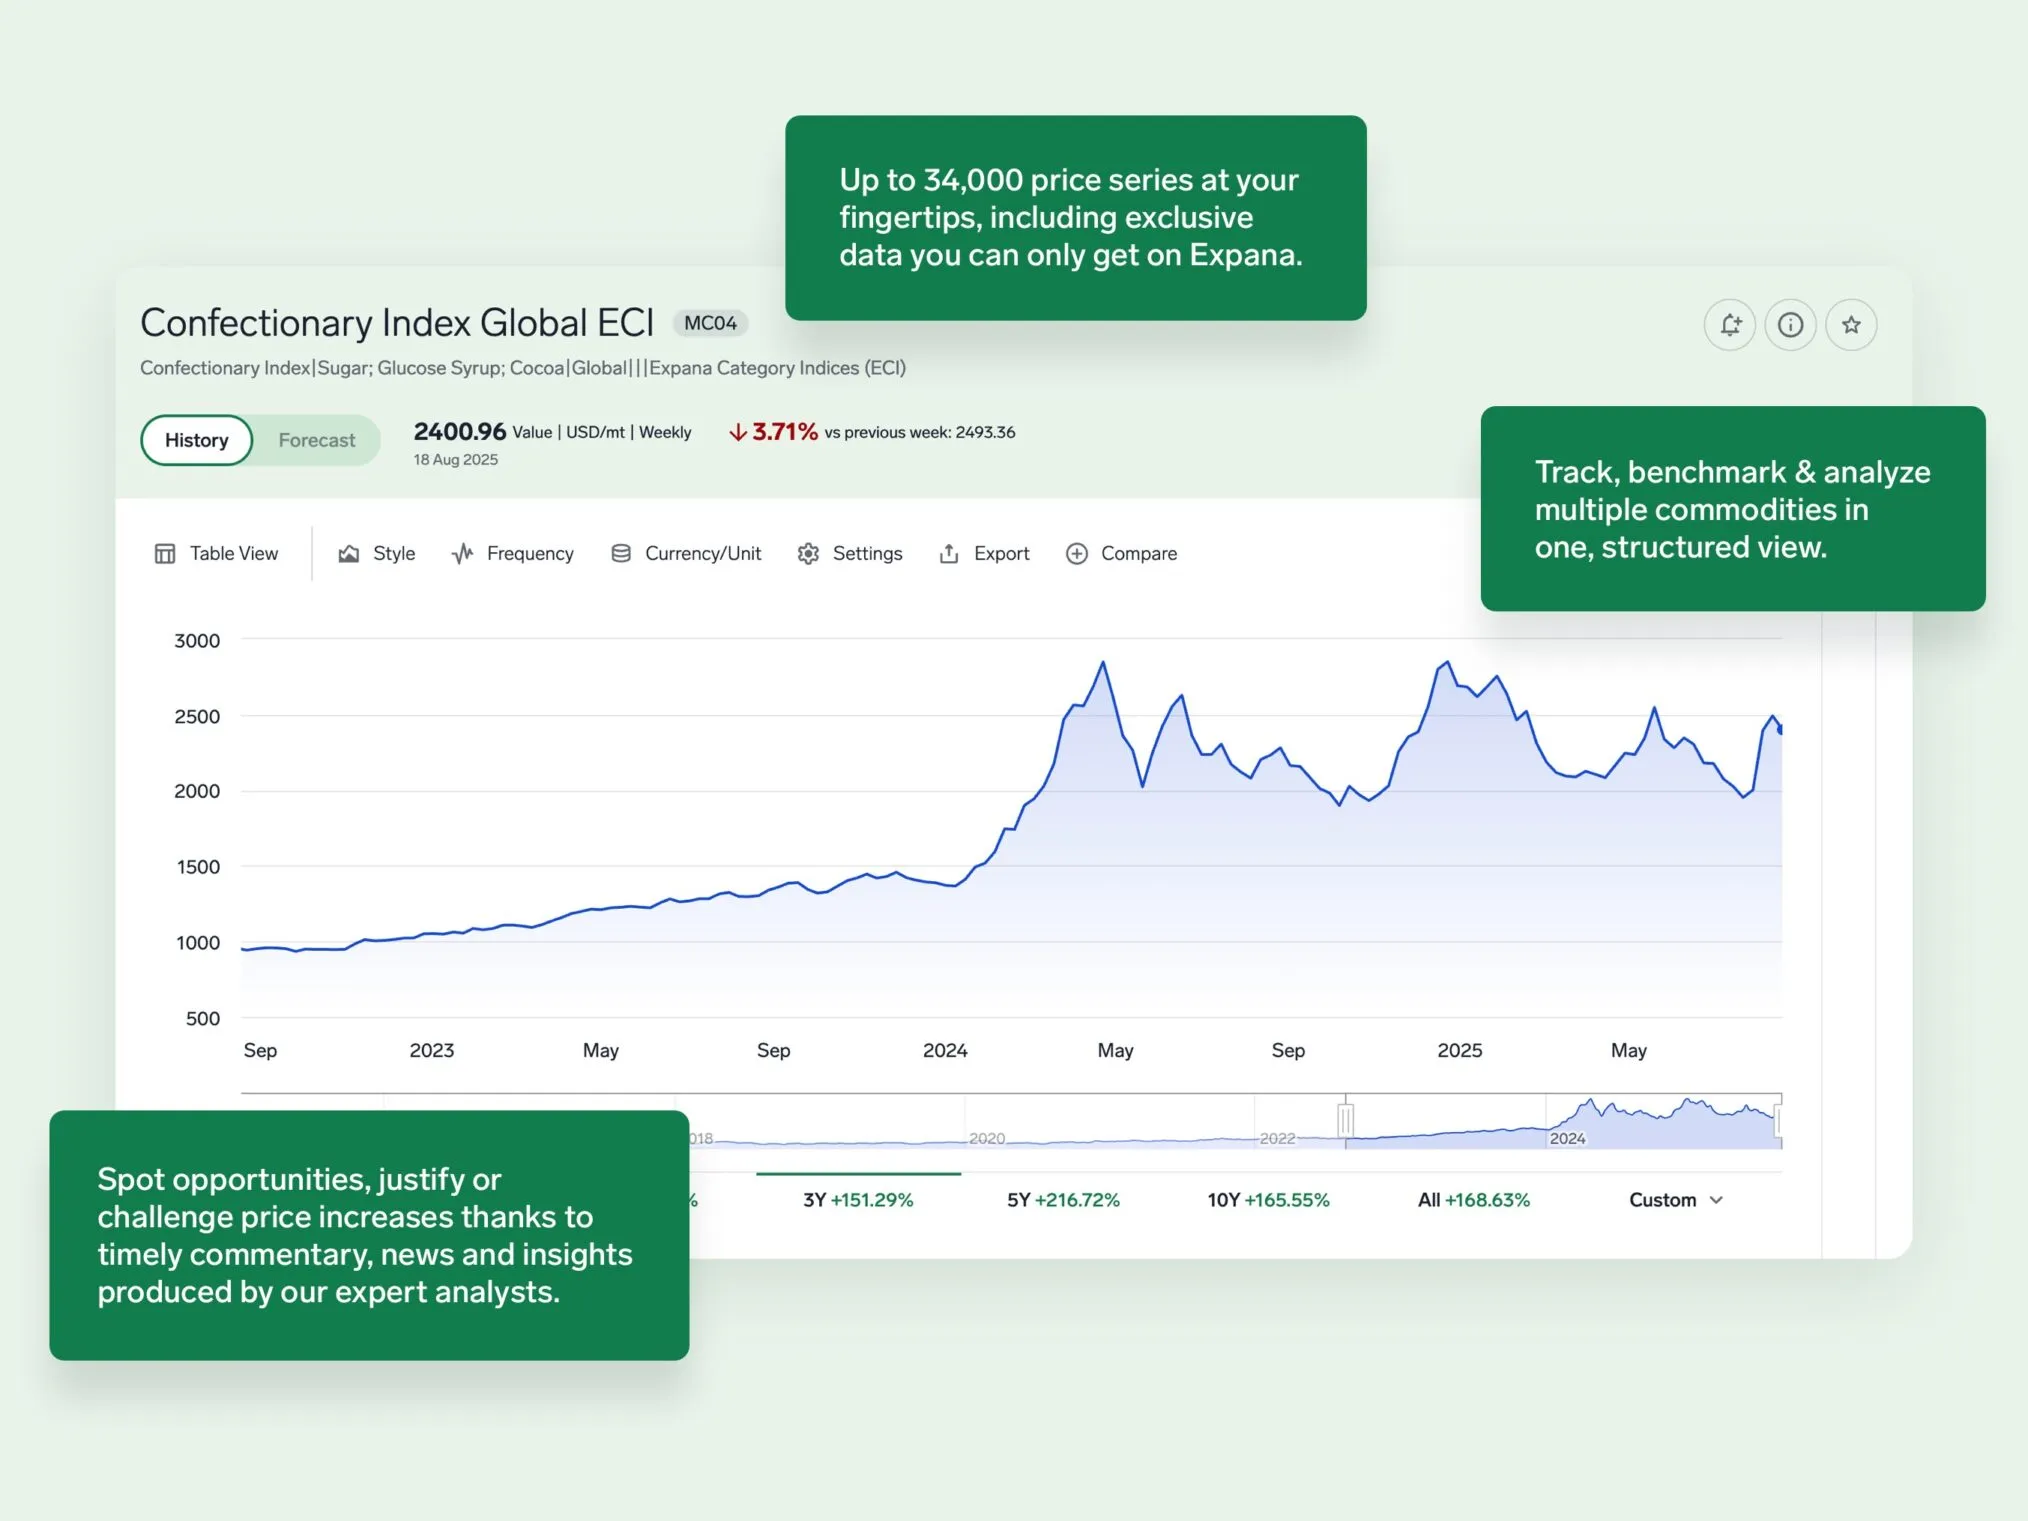This screenshot has height=1521, width=2028.
Task: Open Currency/Unit coin stack icon
Action: click(x=621, y=553)
